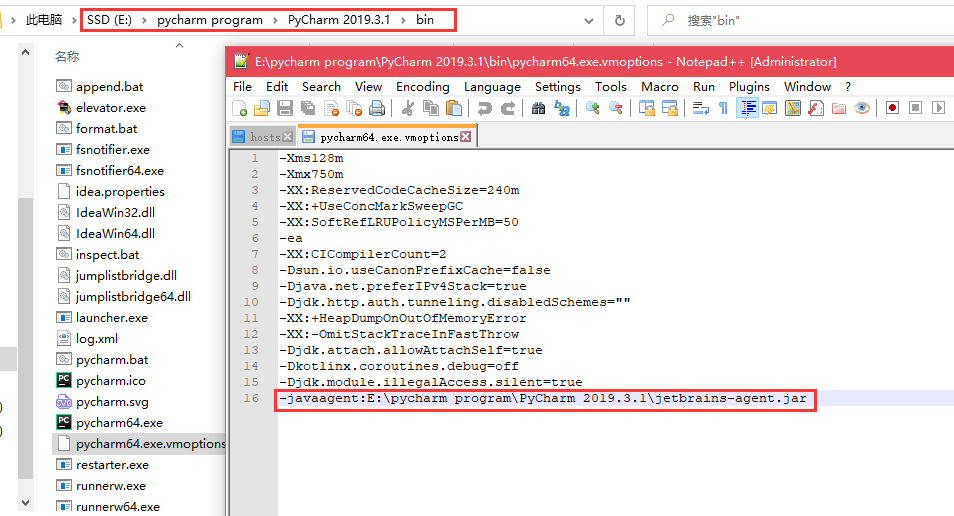The width and height of the screenshot is (954, 516).
Task: Click the Stop Recording macro icon
Action: coord(915,108)
